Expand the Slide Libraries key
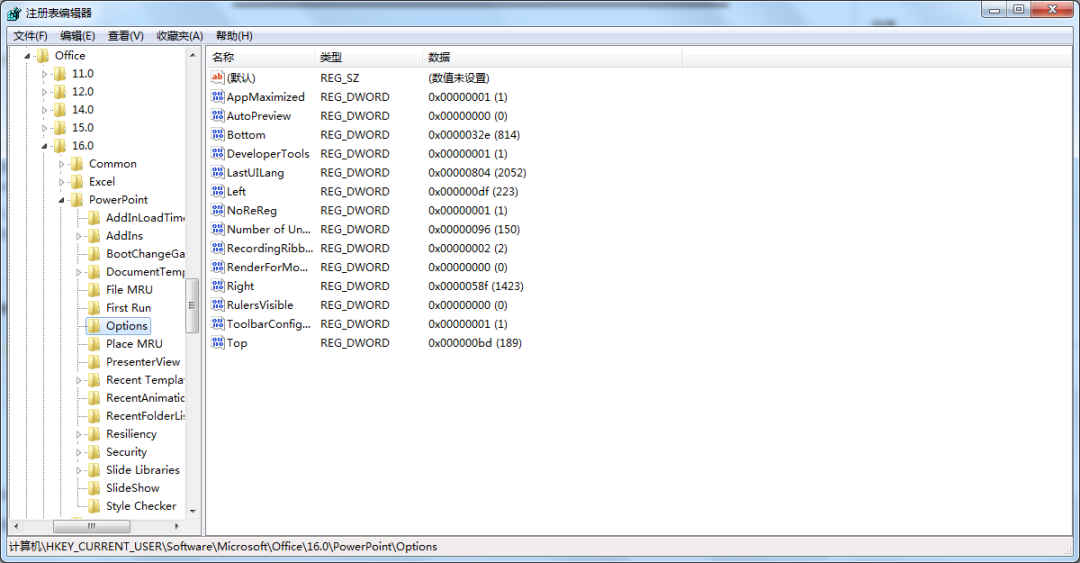This screenshot has height=563, width=1080. (x=79, y=471)
